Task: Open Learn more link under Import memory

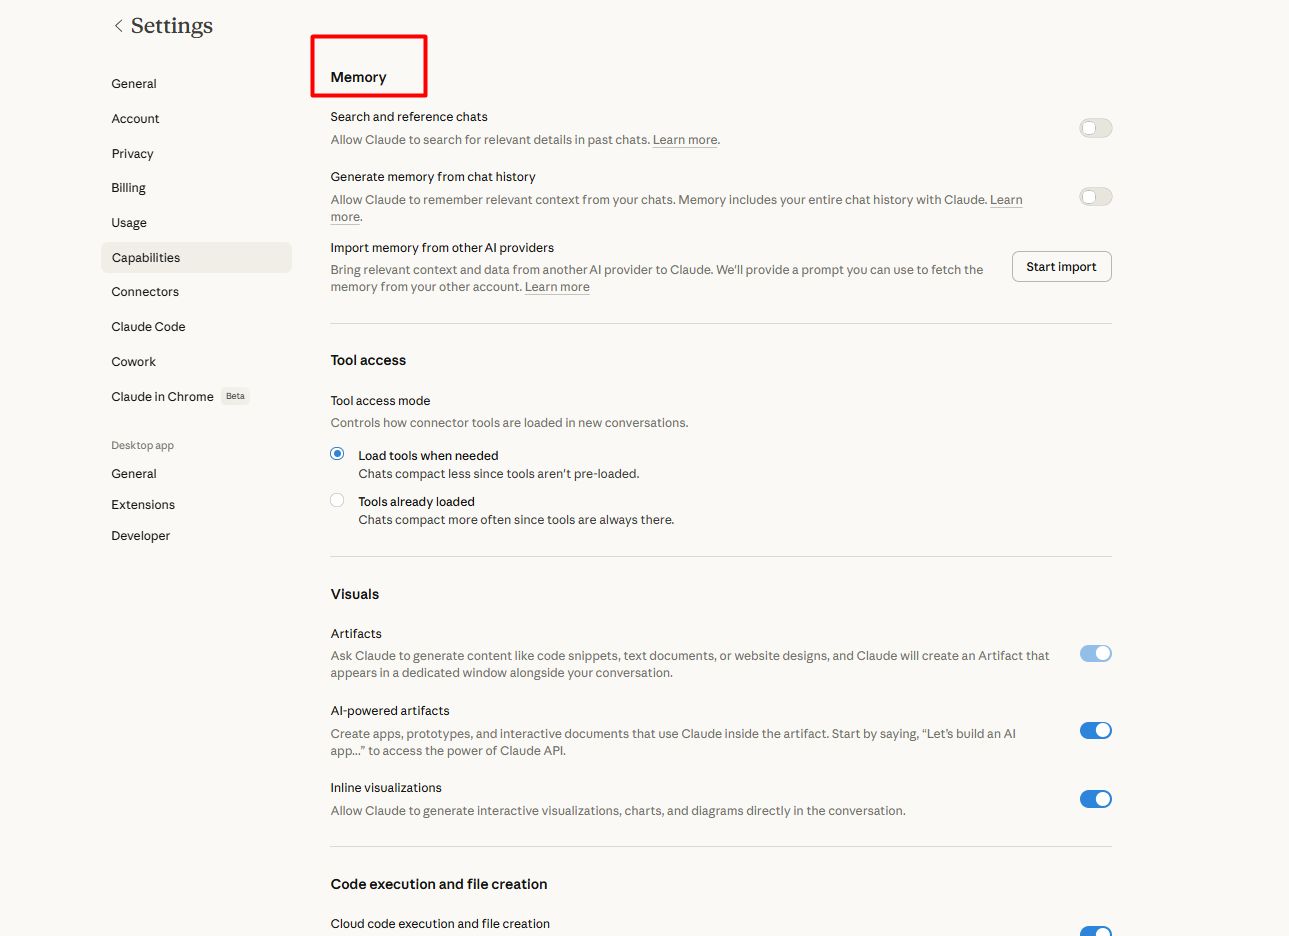Action: [557, 287]
